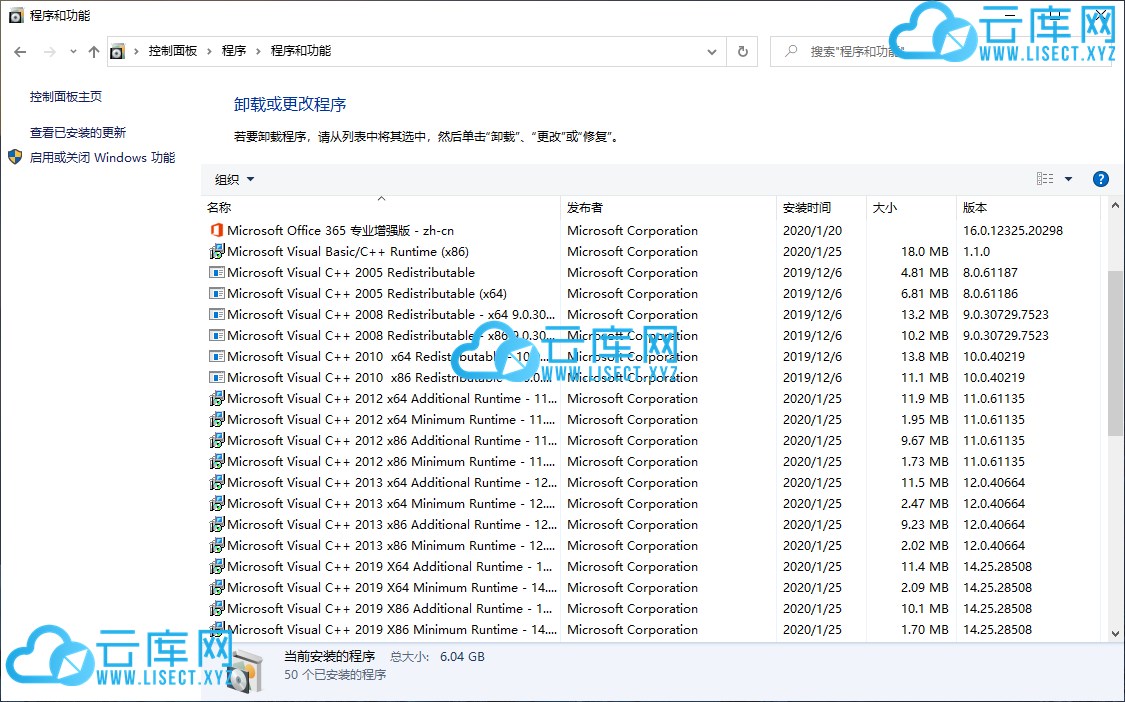The image size is (1125, 702).
Task: Click the Forward navigation arrow
Action: pos(50,52)
